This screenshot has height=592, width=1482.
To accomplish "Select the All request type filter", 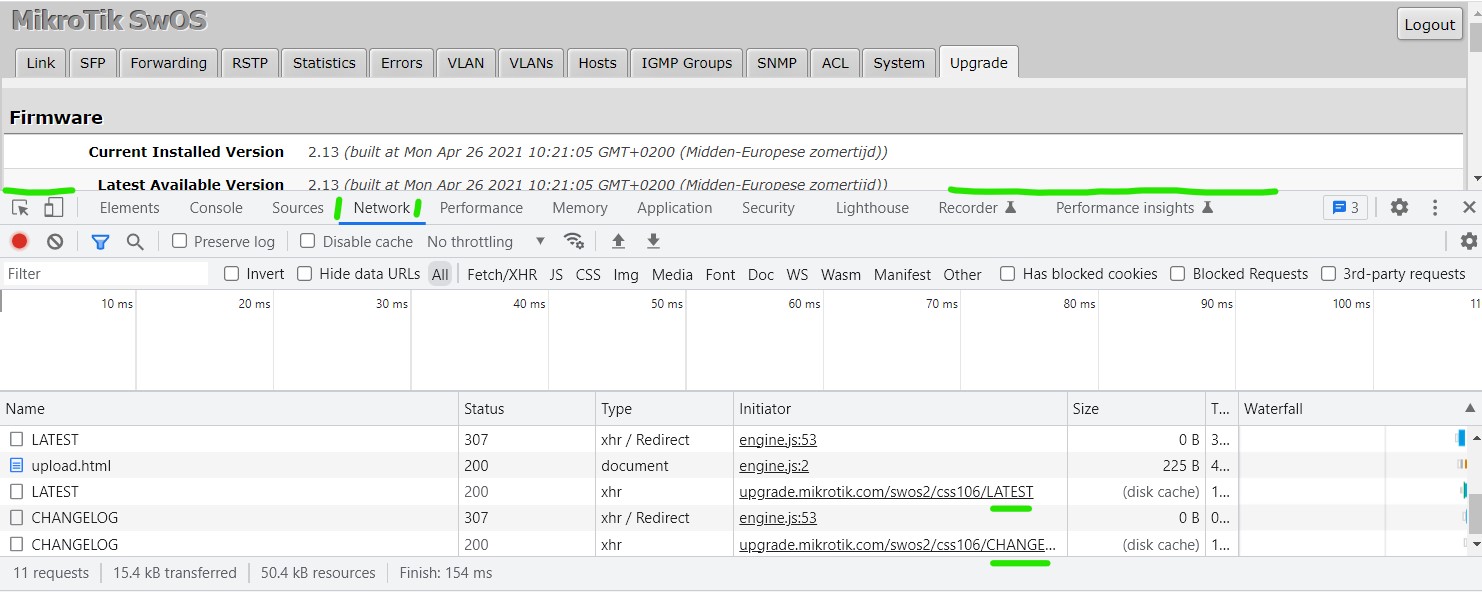I will tap(440, 274).
